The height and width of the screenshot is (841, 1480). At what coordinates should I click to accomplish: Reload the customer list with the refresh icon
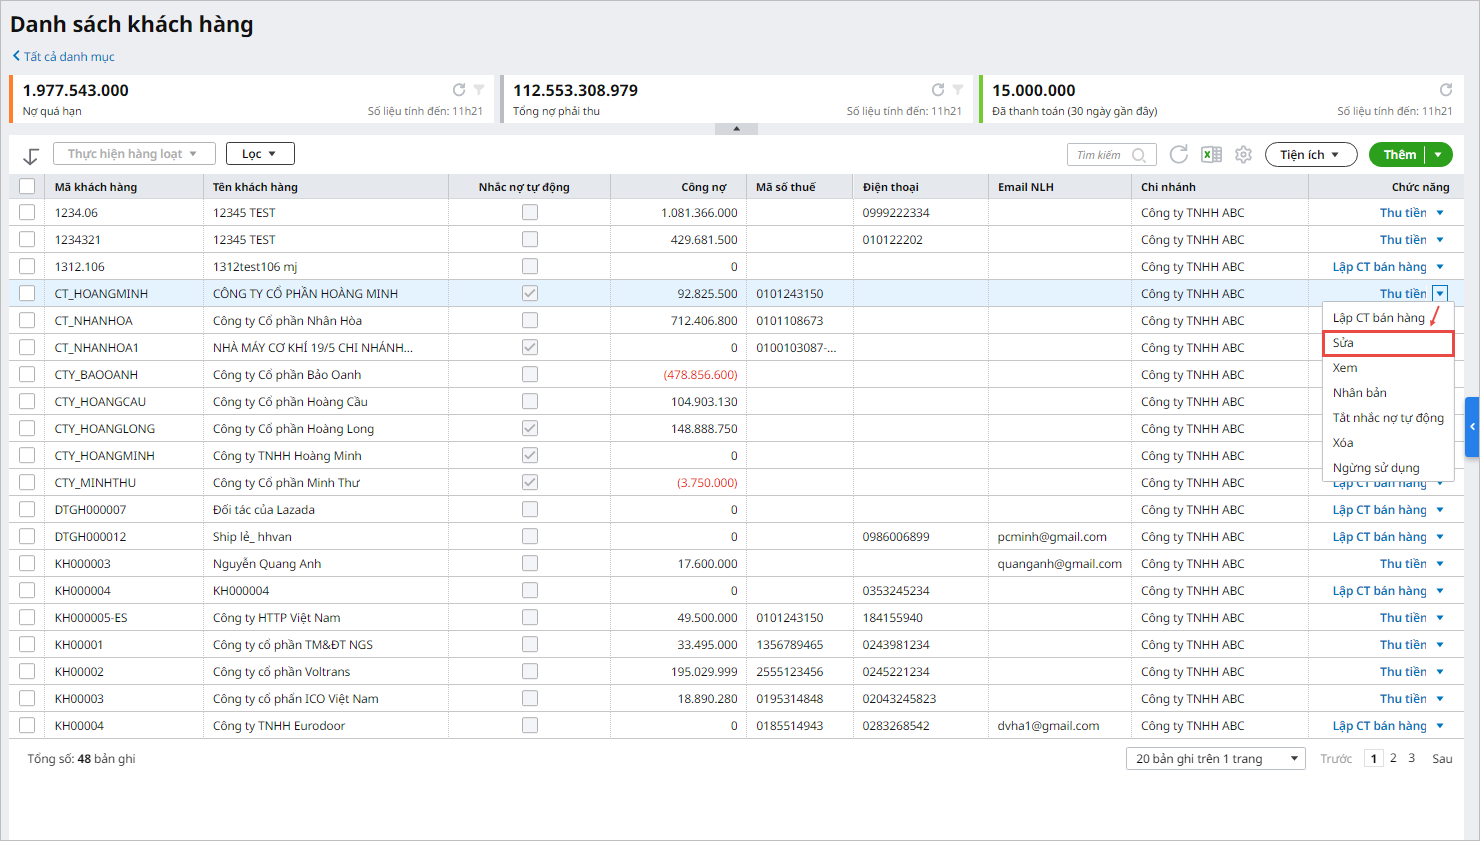1179,154
